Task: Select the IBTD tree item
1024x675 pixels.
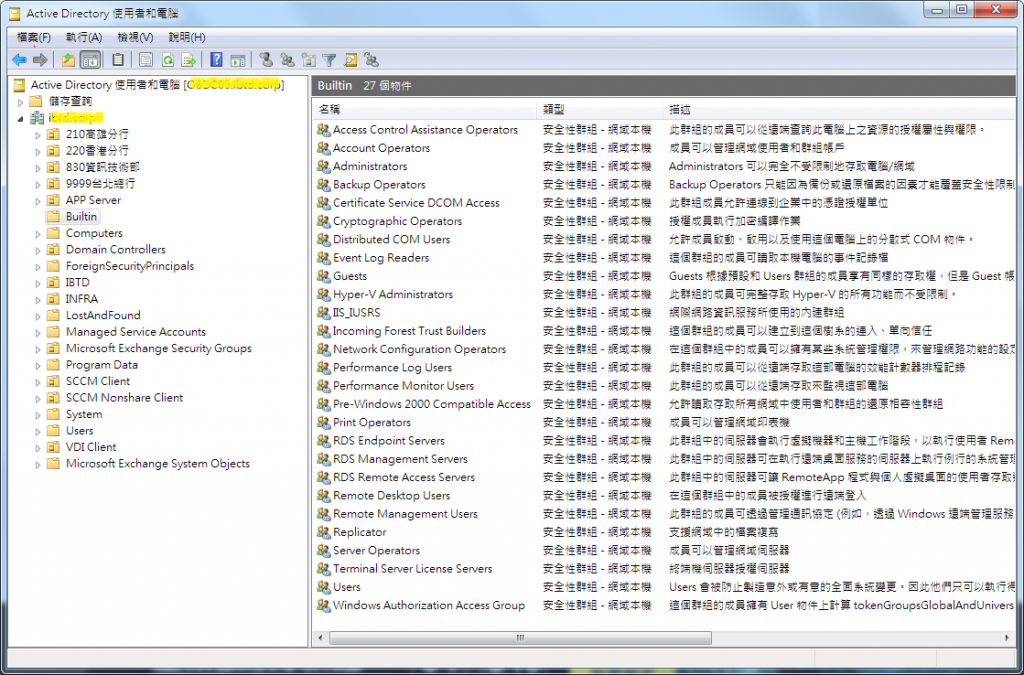Action: [x=78, y=283]
